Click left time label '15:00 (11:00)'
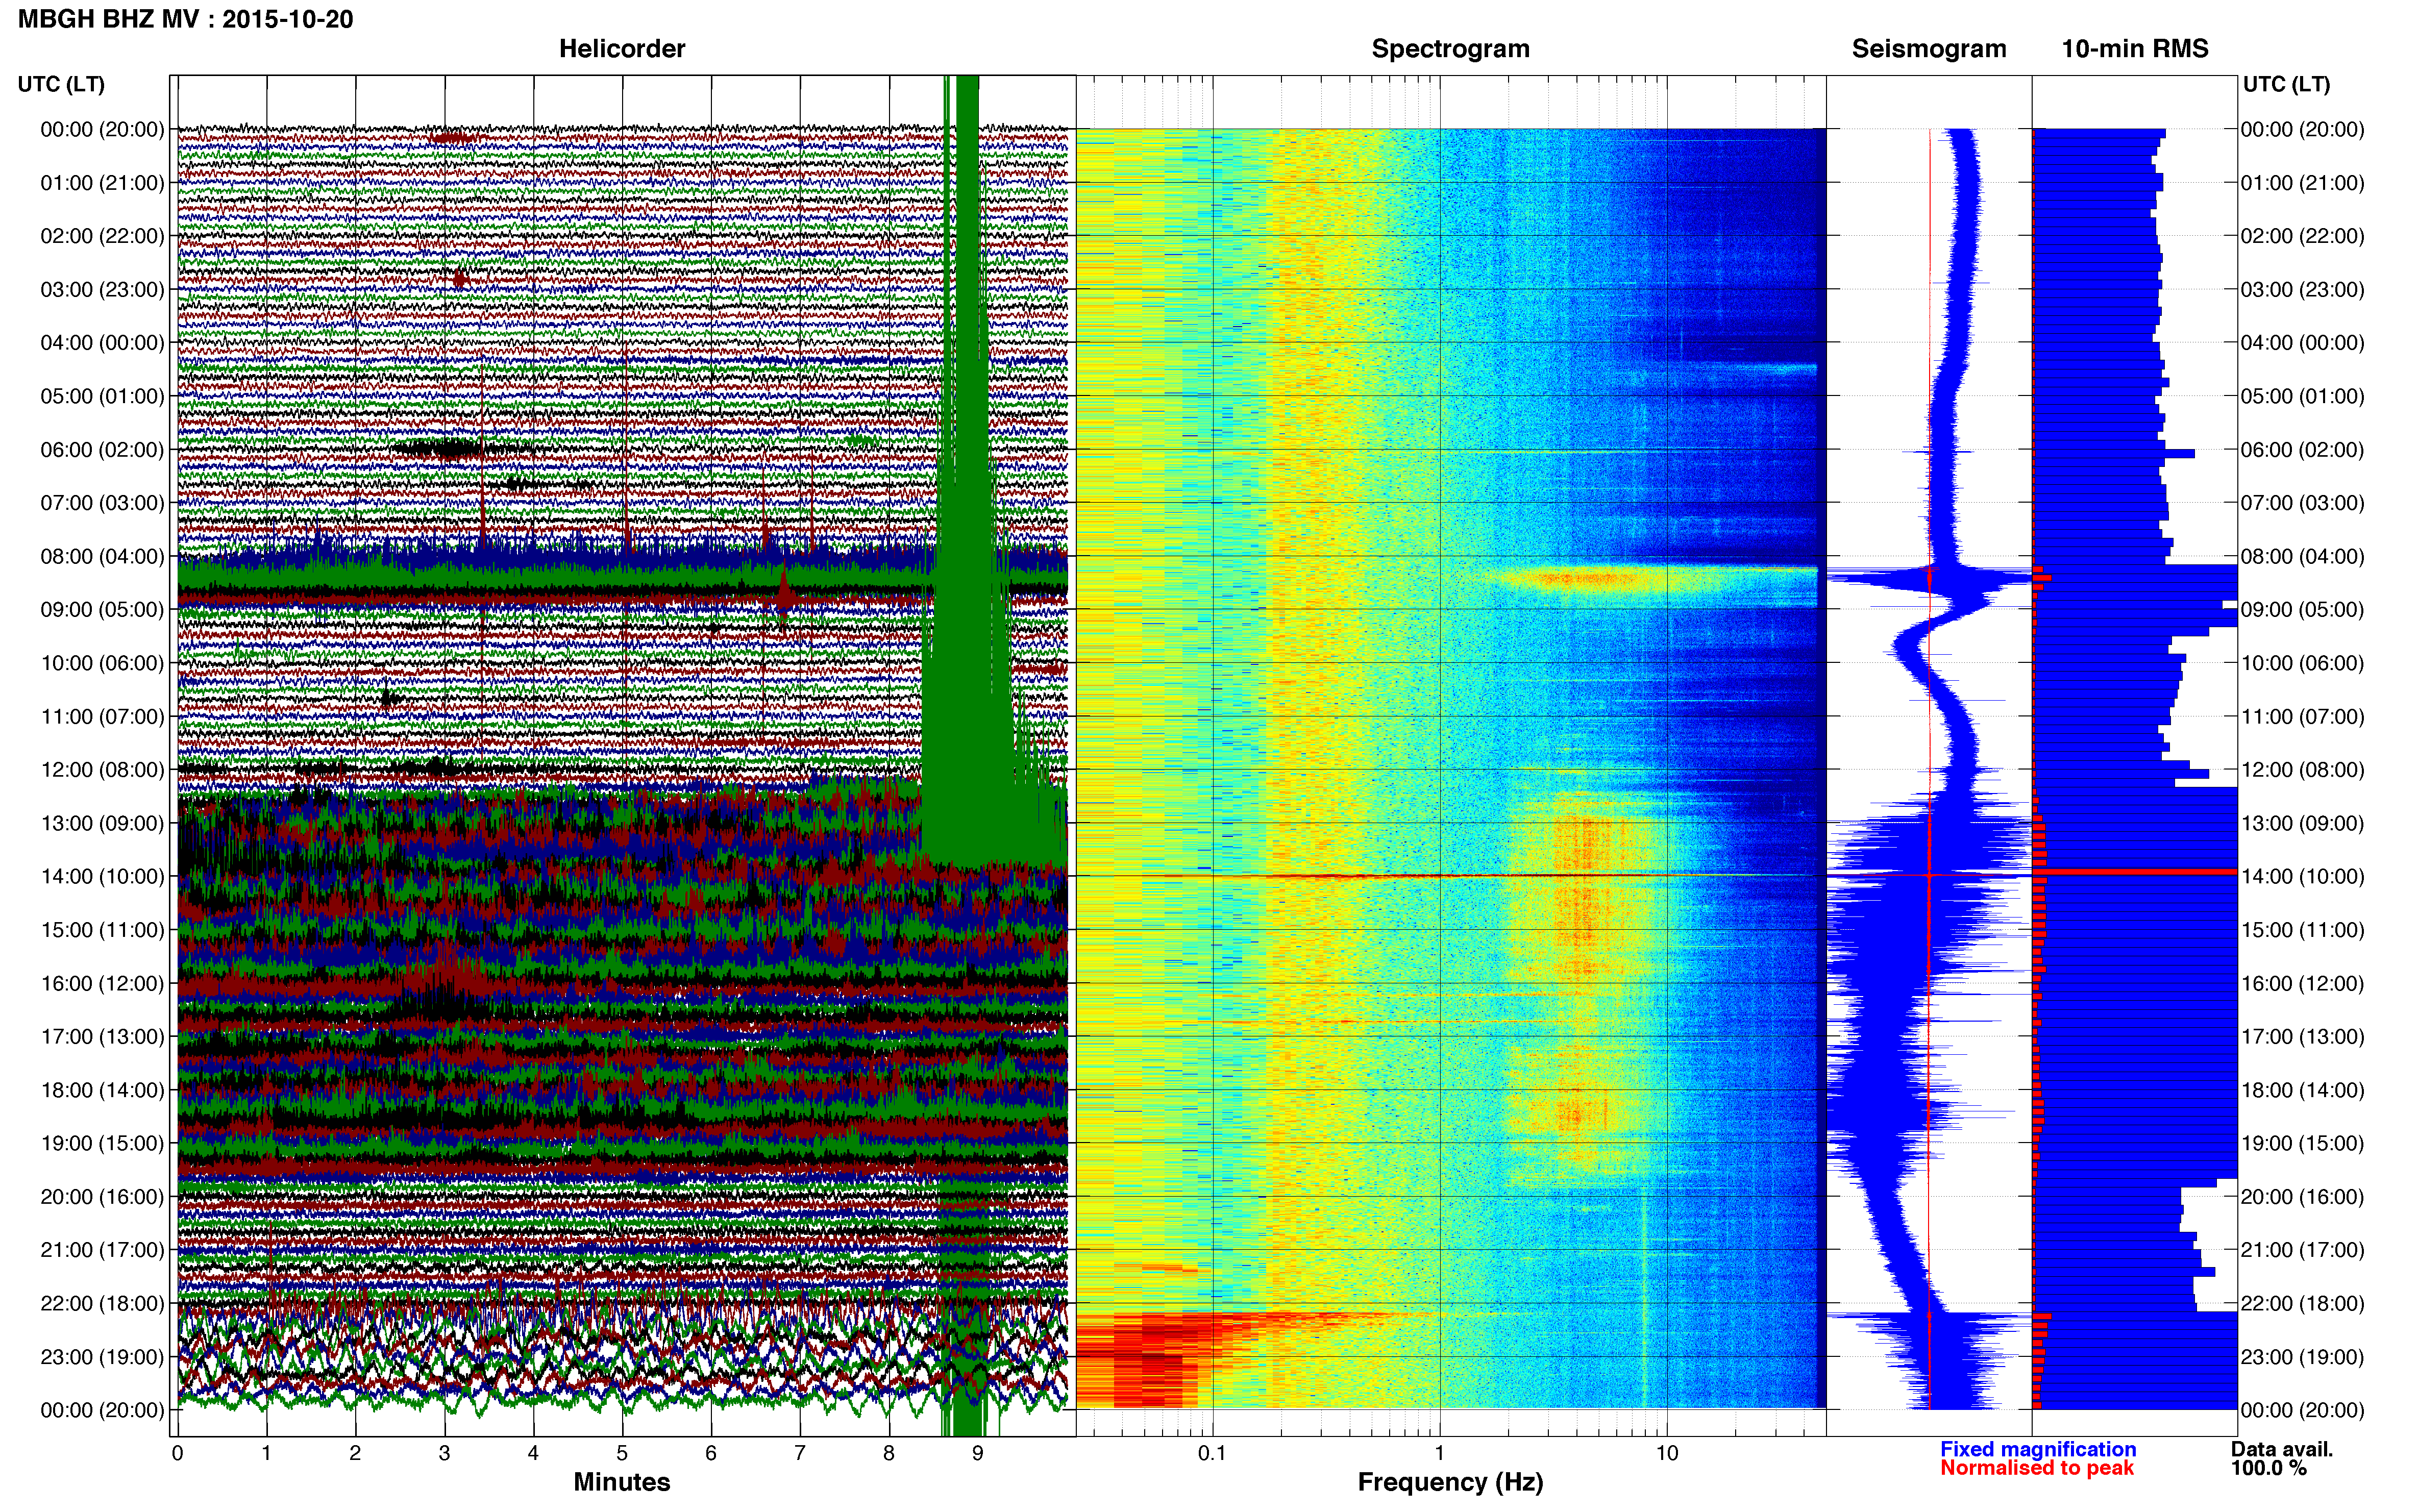Screen dimensions: 2419x1512 pyautogui.click(x=102, y=929)
